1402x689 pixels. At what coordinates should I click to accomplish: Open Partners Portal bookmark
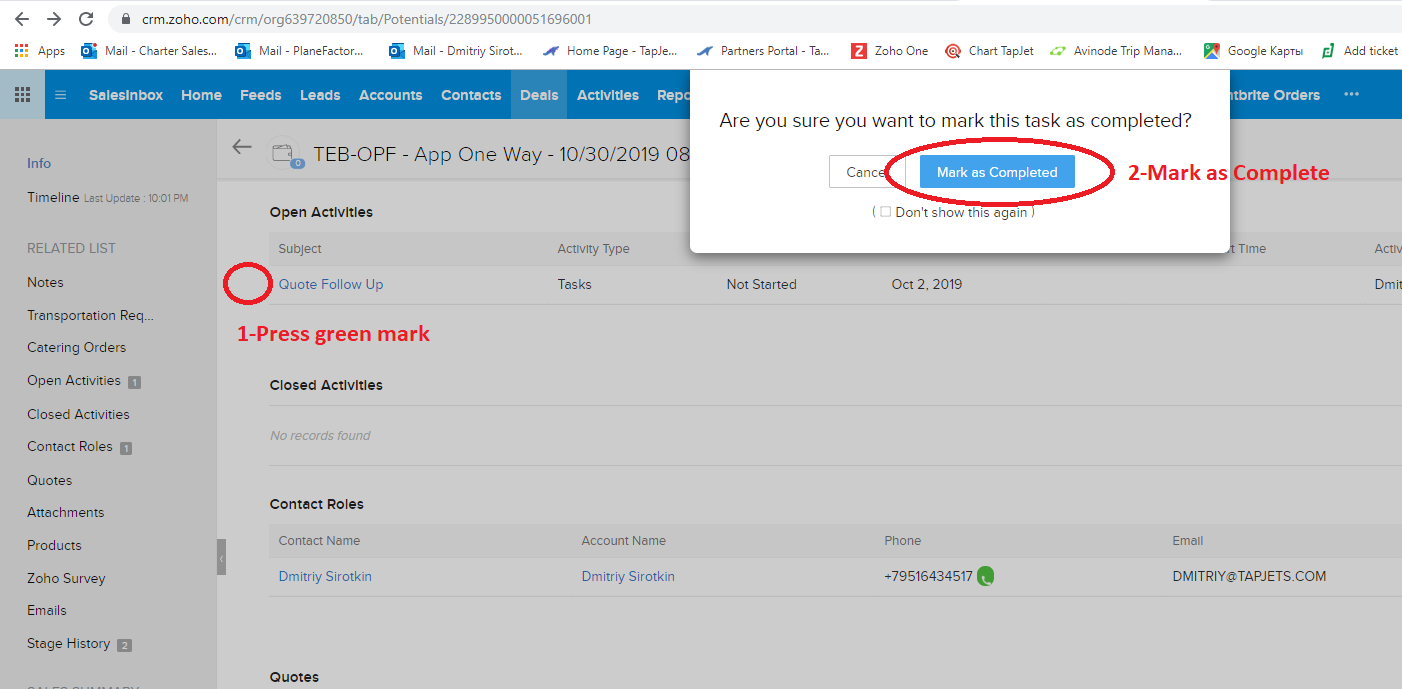tap(763, 50)
